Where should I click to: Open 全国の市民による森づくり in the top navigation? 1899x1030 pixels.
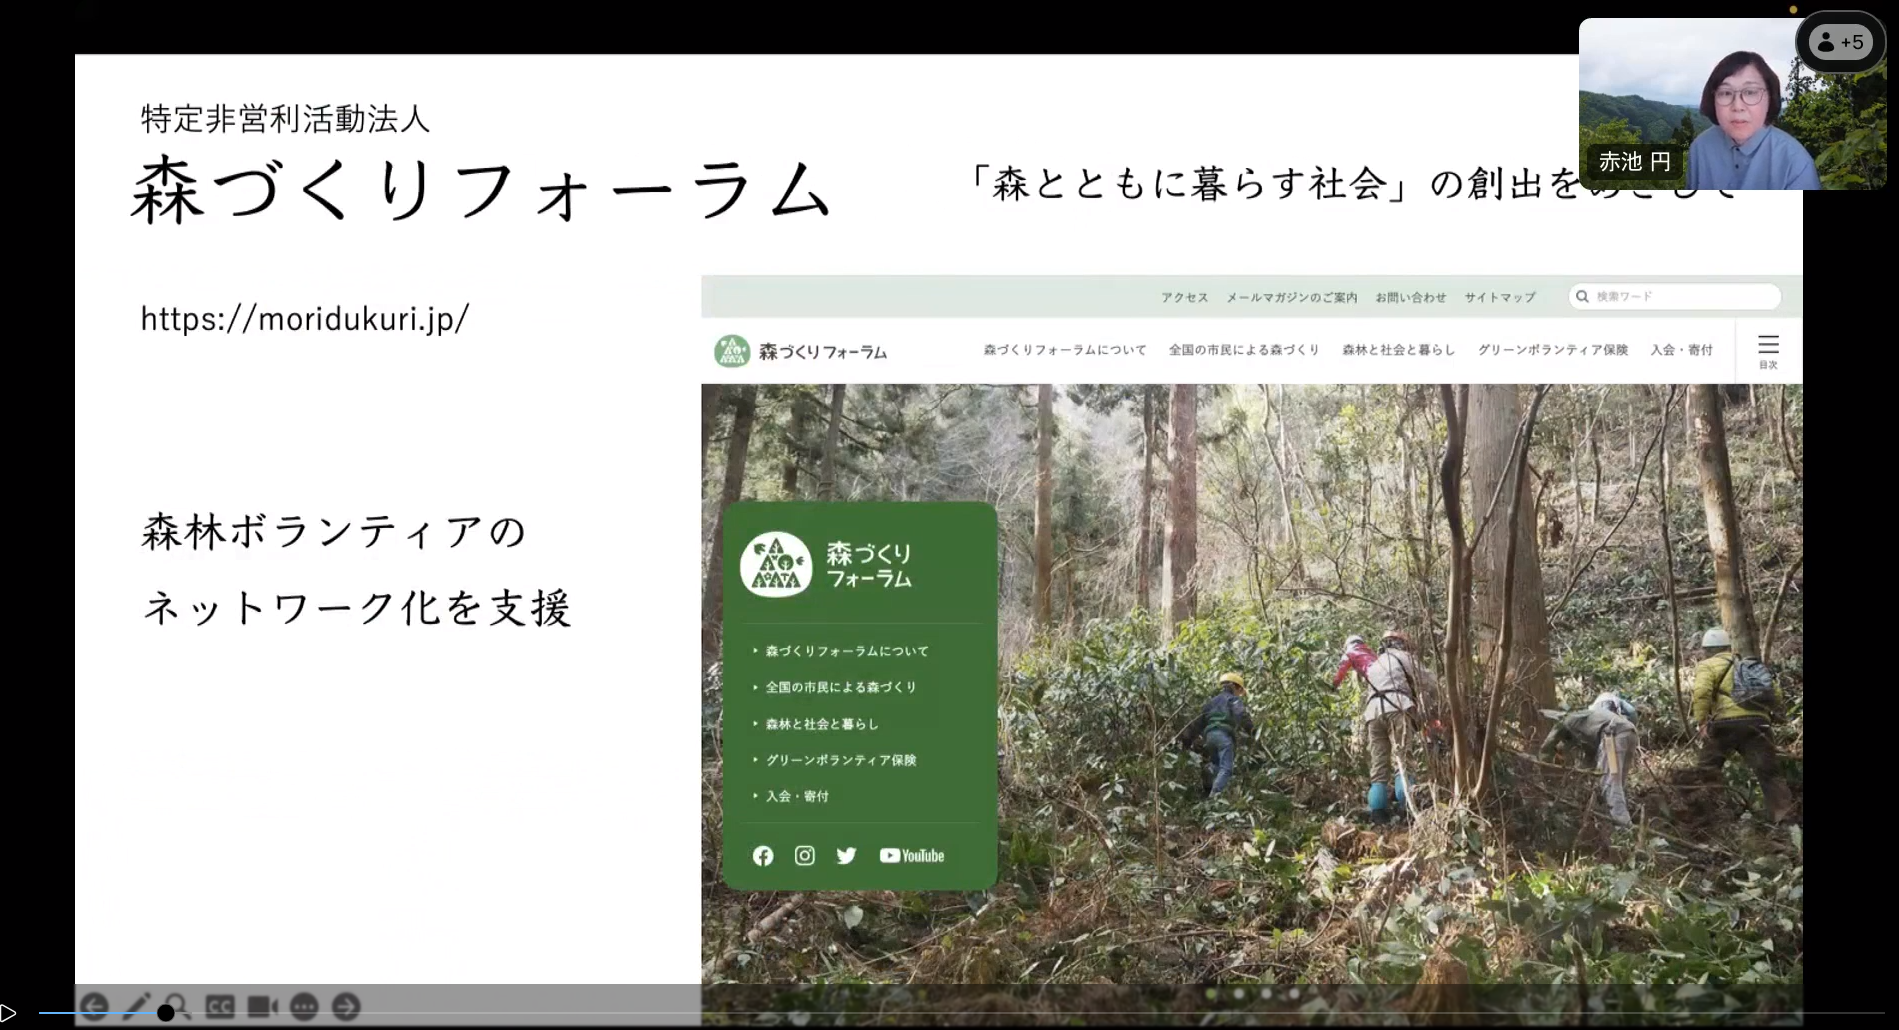click(1244, 350)
